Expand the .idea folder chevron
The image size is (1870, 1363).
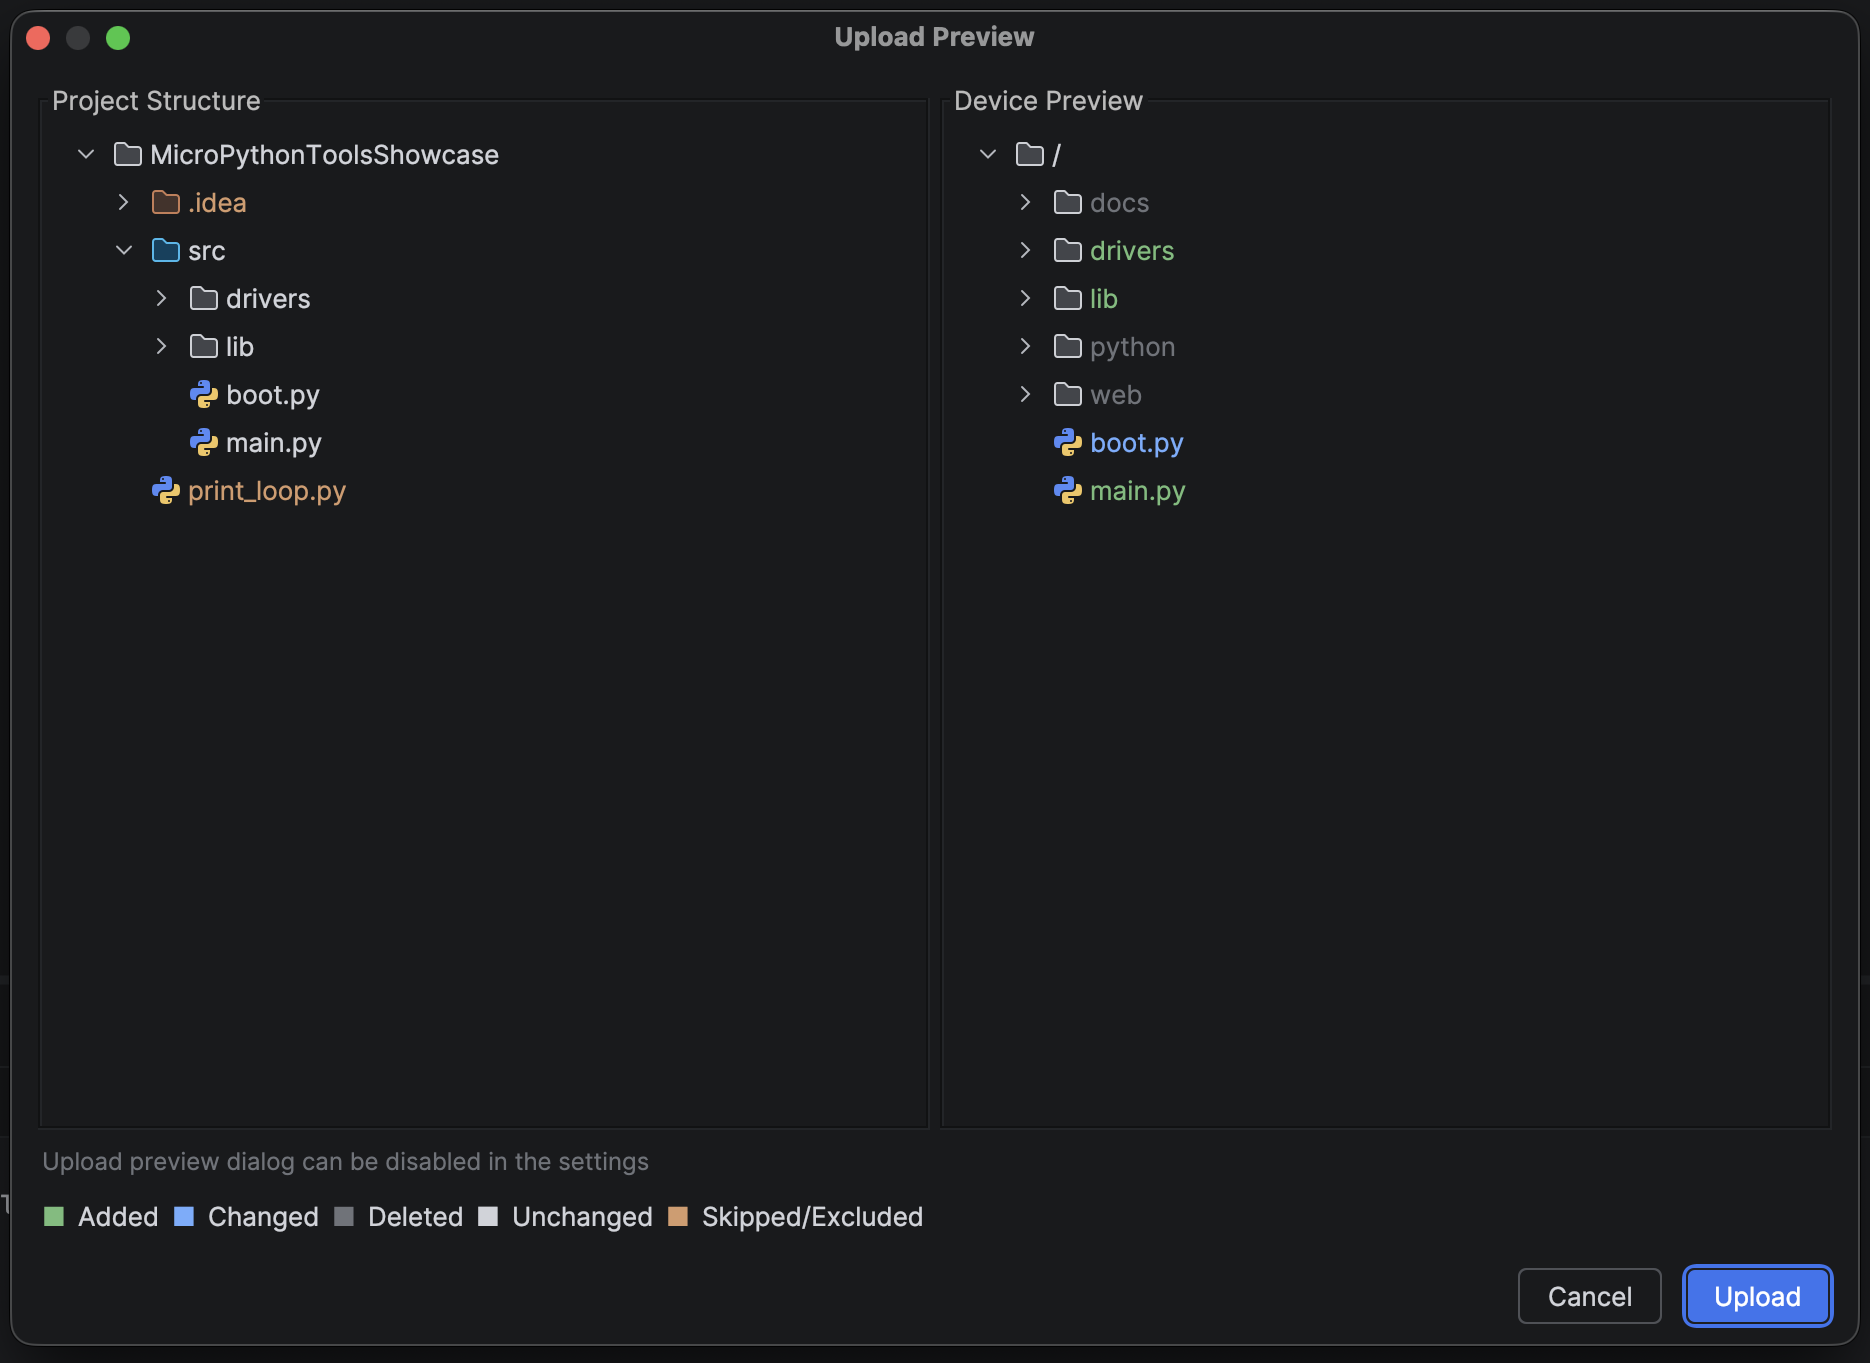pyautogui.click(x=124, y=203)
